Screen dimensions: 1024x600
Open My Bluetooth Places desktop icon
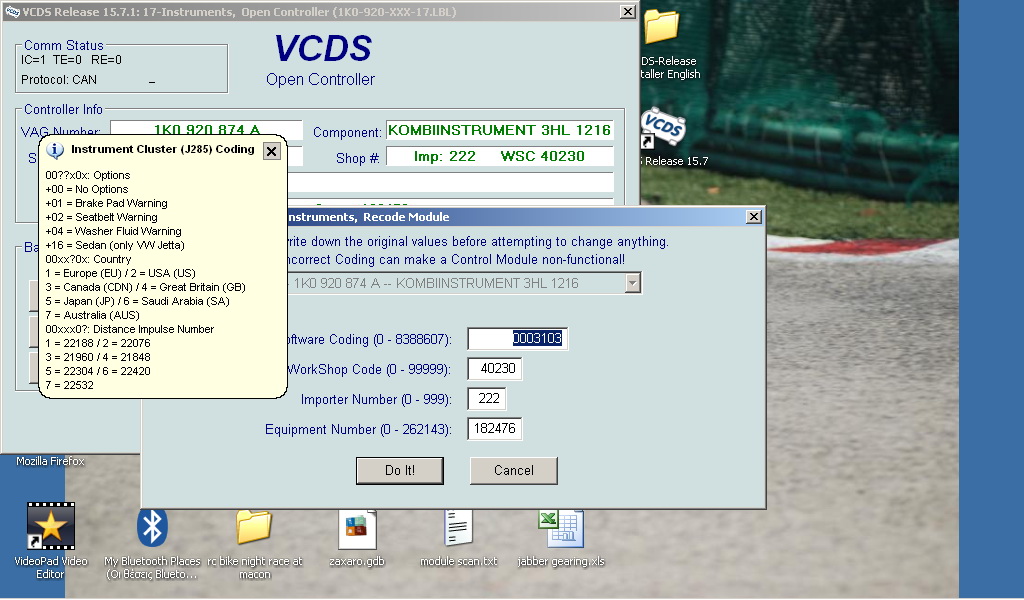coord(152,527)
